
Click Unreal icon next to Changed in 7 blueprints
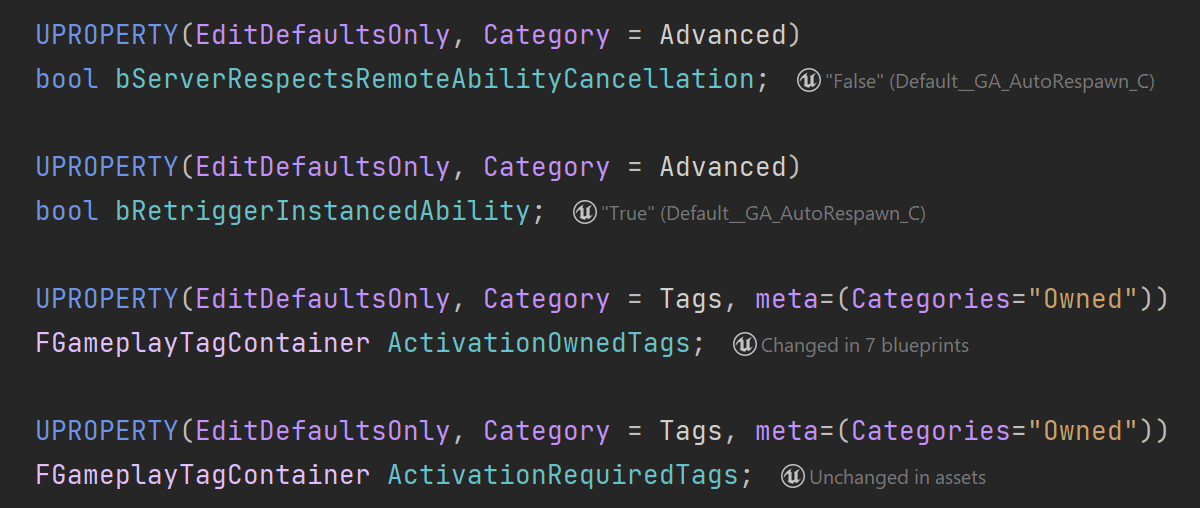click(745, 345)
